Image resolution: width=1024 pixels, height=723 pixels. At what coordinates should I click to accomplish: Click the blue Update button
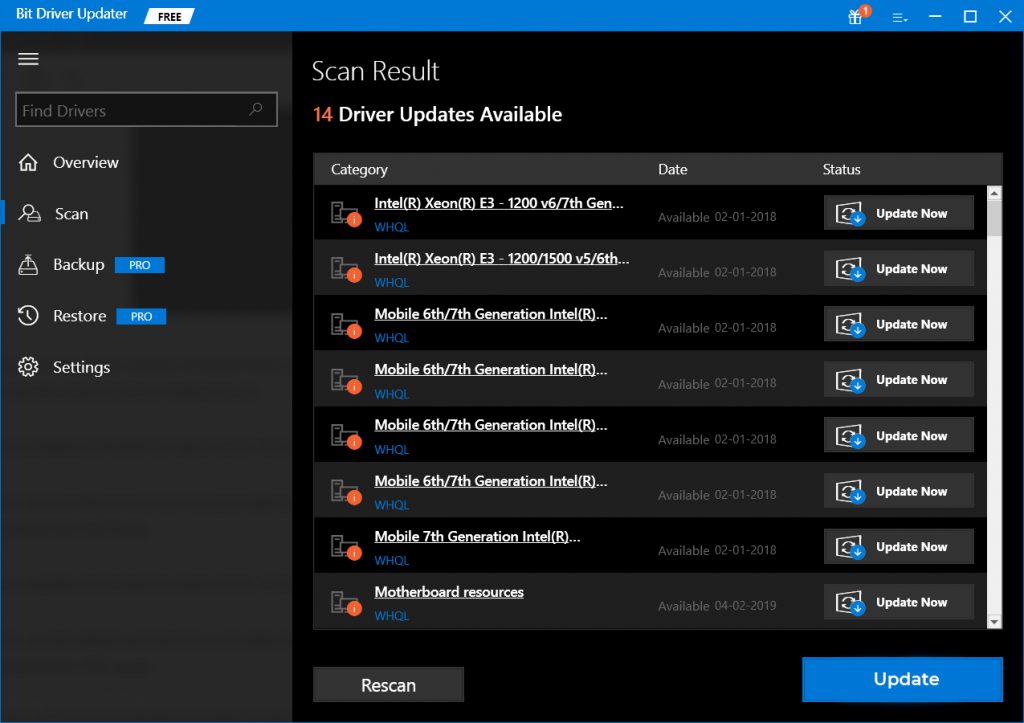(901, 678)
